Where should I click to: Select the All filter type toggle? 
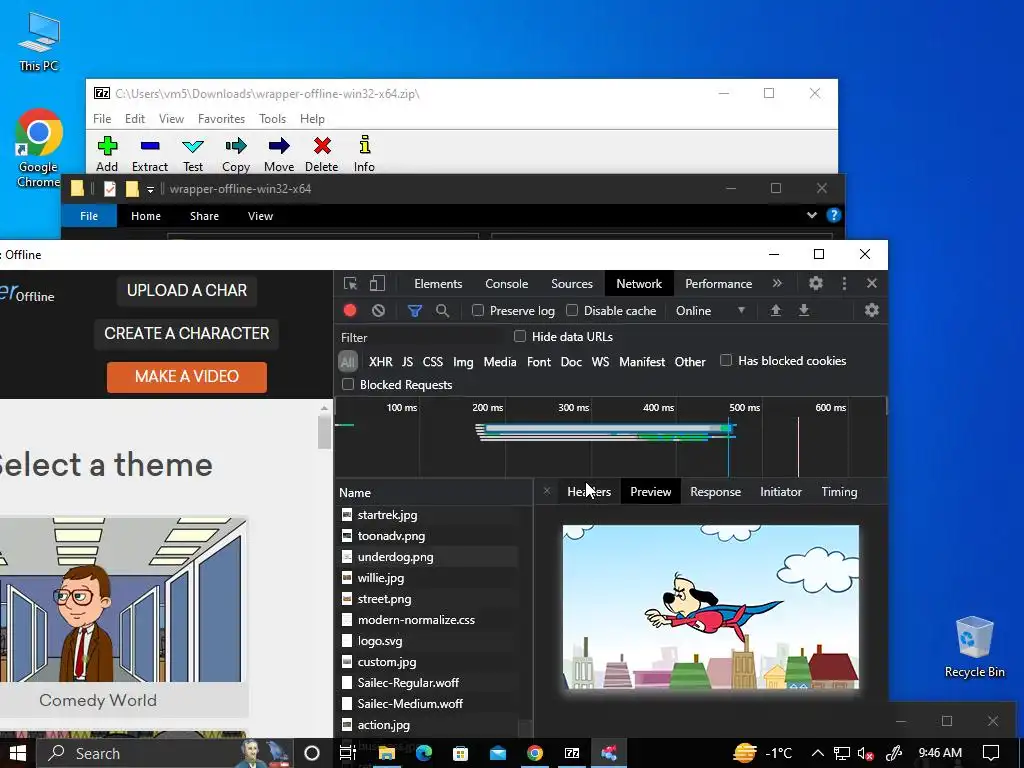[x=347, y=361]
